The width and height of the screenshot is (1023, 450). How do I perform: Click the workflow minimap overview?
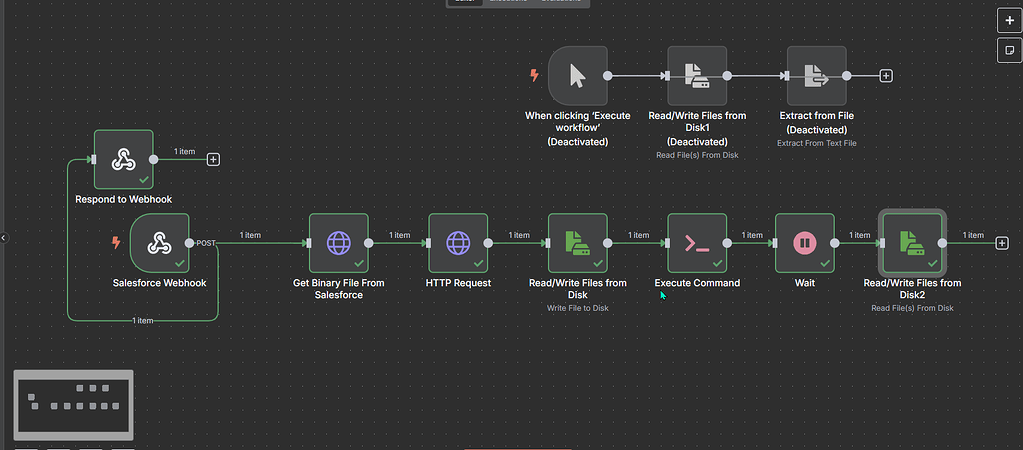73,404
